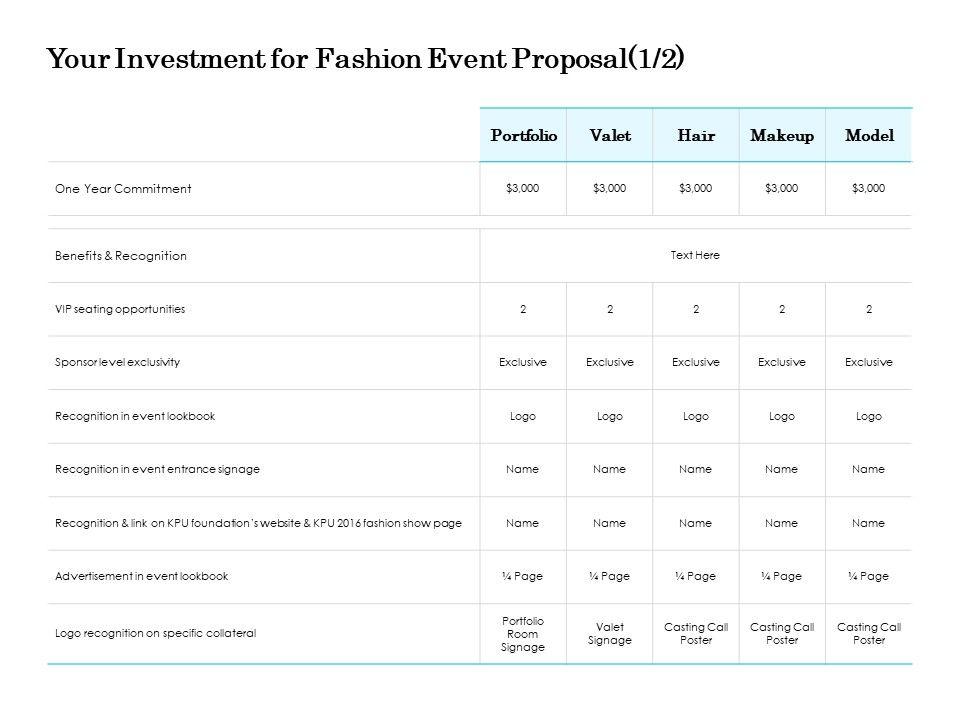
Task: Click the Hair column header
Action: (x=696, y=135)
